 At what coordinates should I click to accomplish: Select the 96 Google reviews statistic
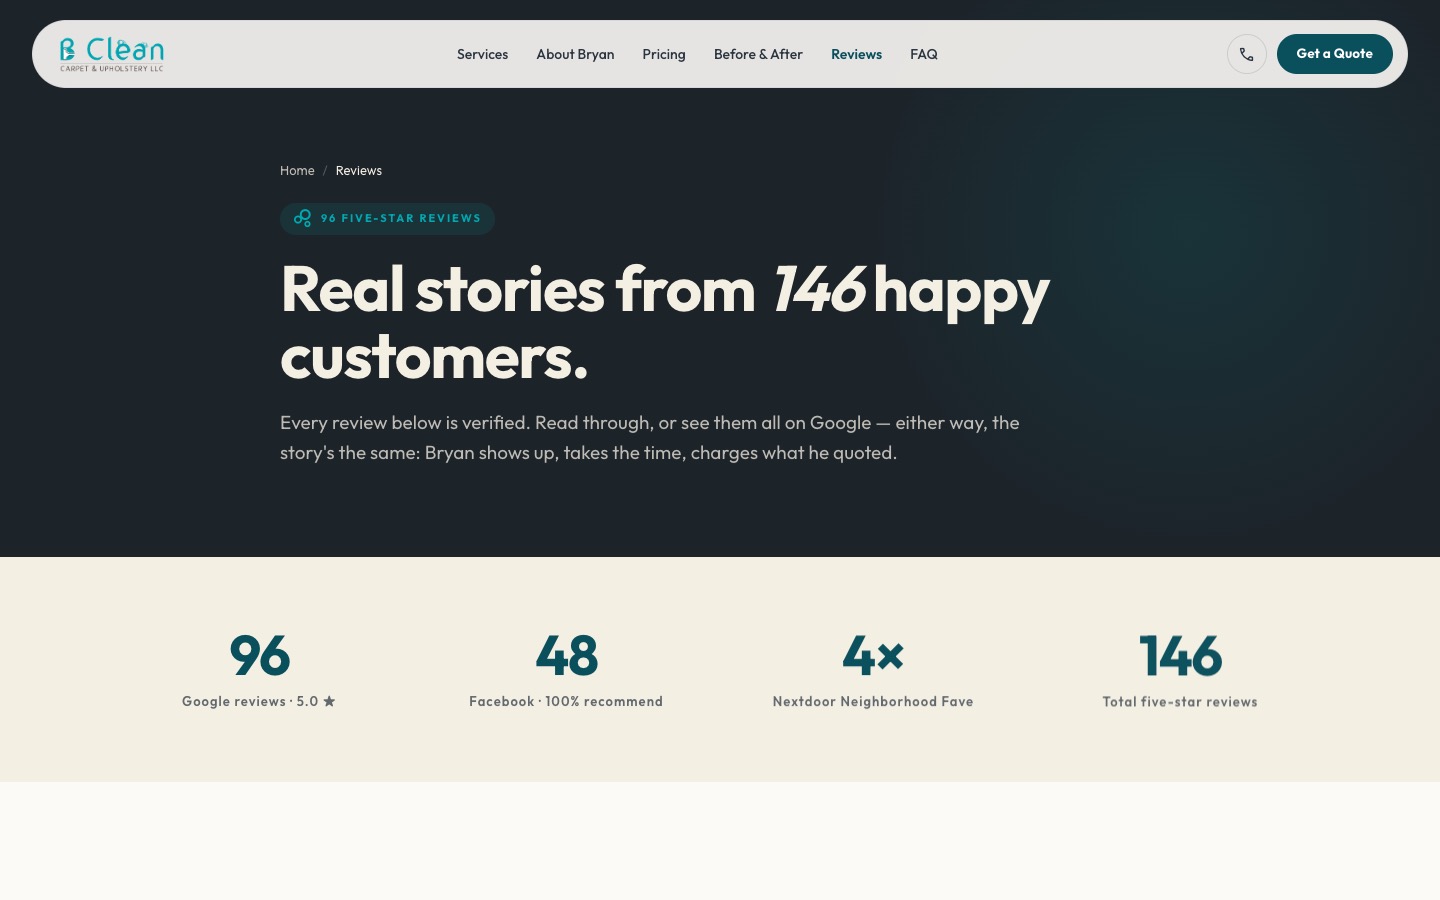tap(259, 657)
